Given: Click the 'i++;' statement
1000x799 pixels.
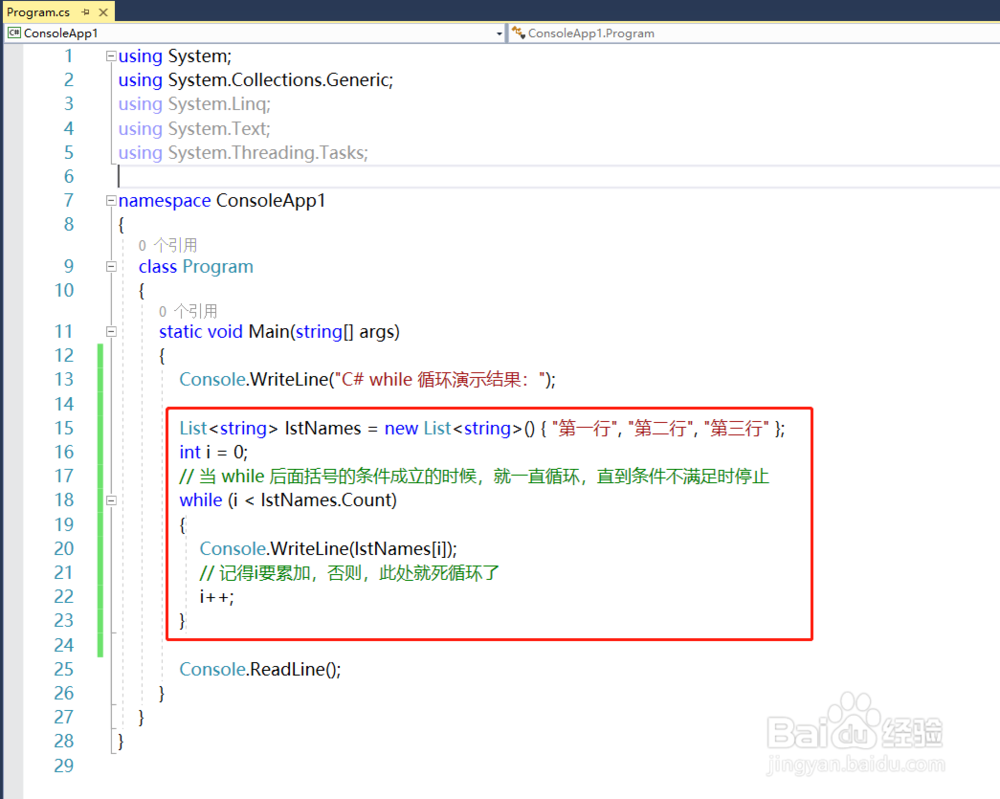Looking at the screenshot, I should point(217,597).
